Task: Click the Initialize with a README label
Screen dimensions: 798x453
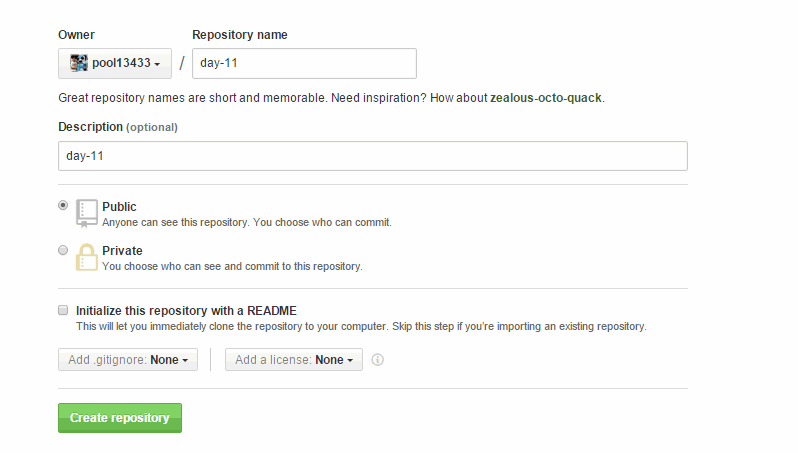Action: coord(186,310)
